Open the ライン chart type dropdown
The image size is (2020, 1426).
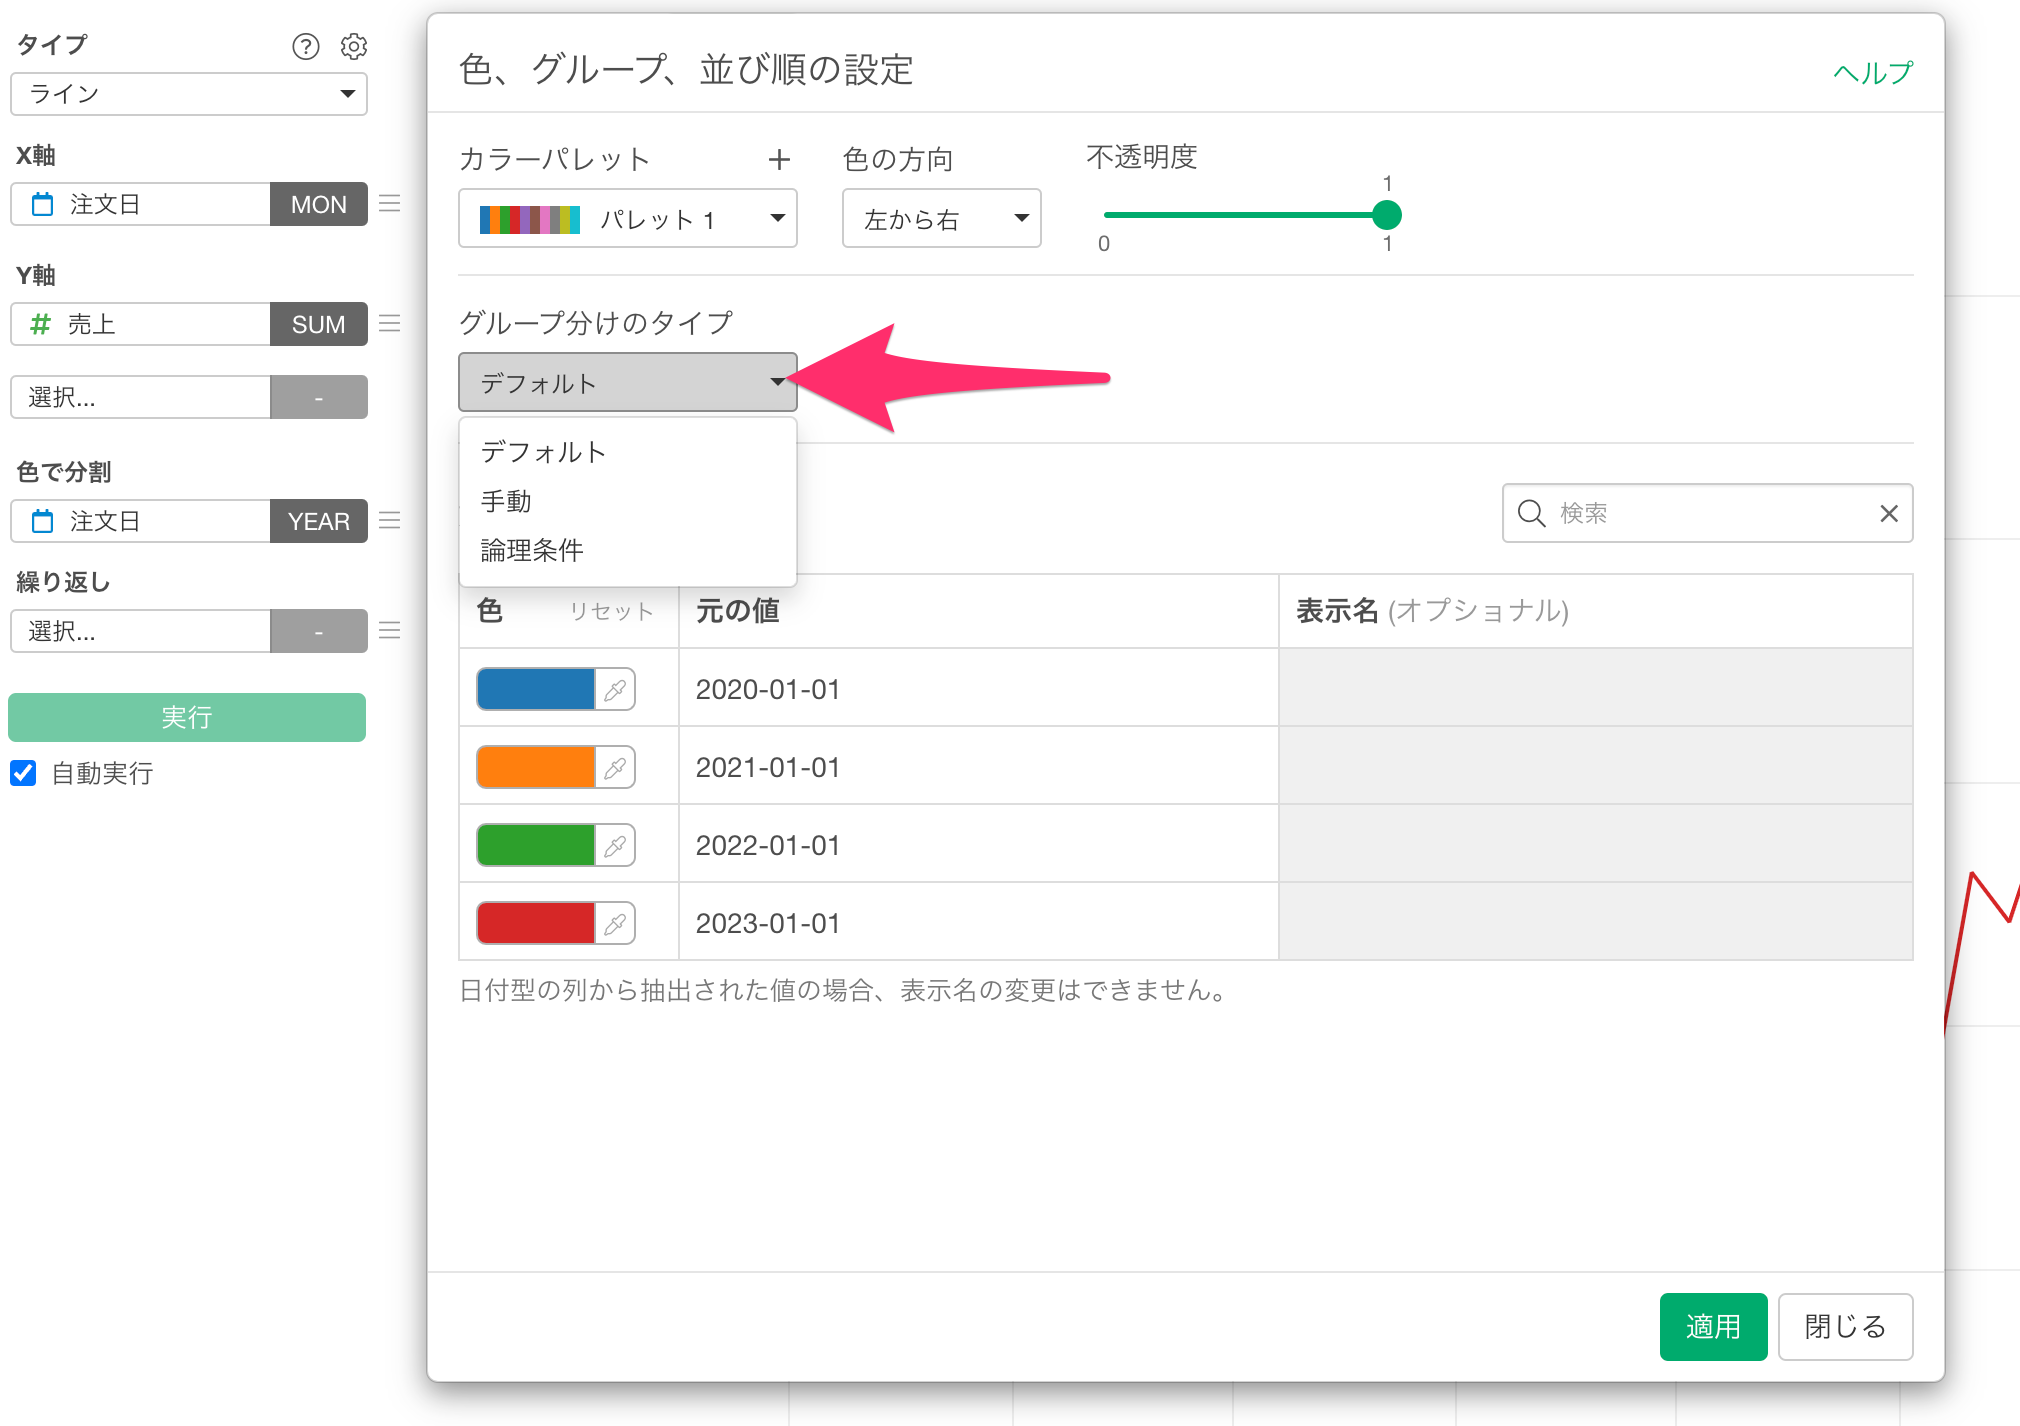tap(189, 94)
